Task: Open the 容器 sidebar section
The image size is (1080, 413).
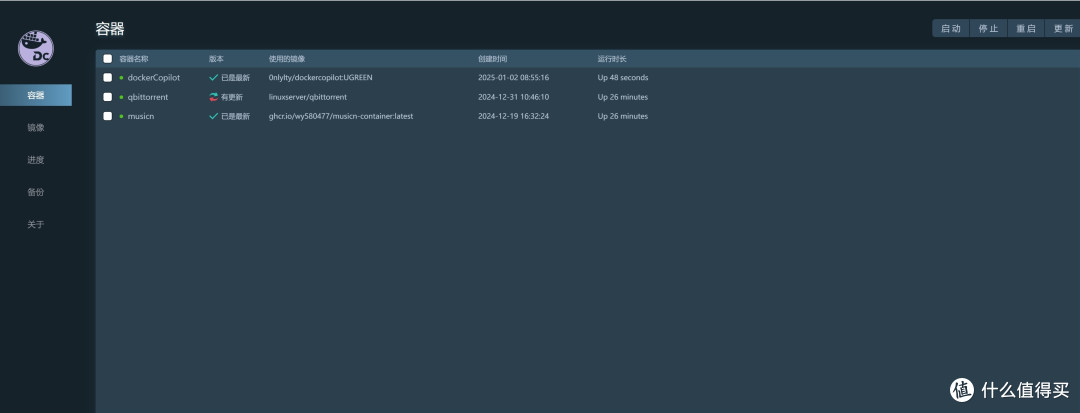Action: pyautogui.click(x=36, y=95)
